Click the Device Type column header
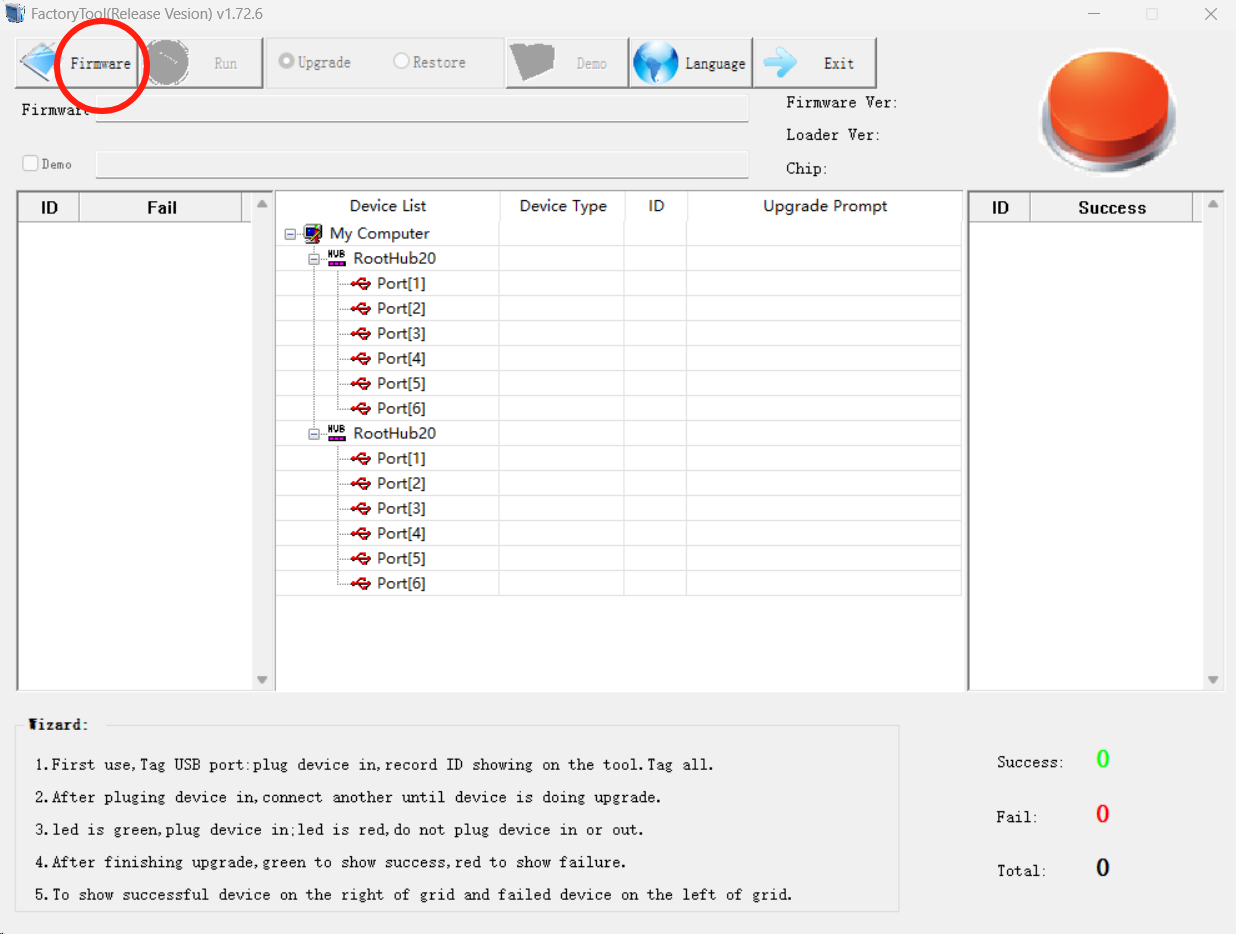Viewport: 1236px width, 934px height. click(562, 206)
